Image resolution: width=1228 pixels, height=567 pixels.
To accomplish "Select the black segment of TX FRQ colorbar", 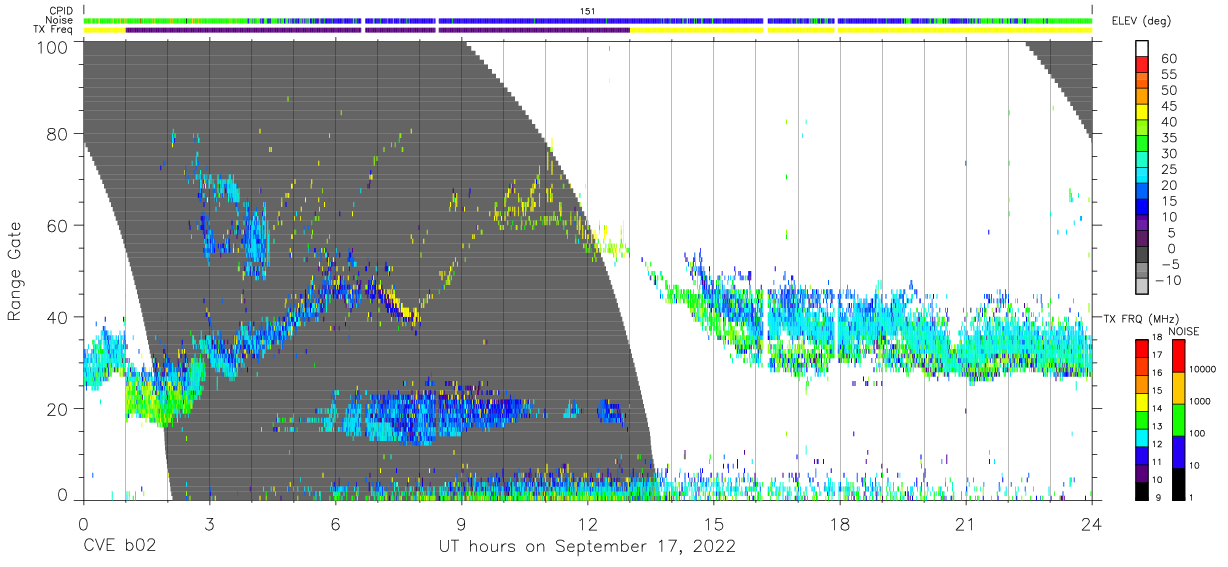I will tap(1143, 491).
